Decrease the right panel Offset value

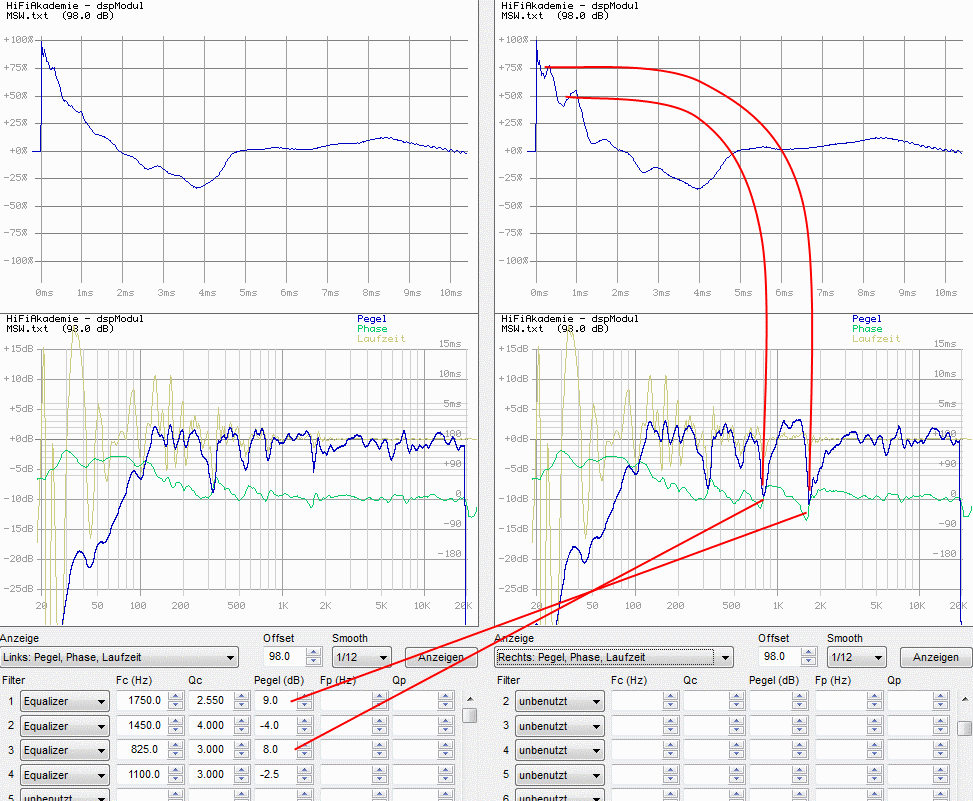click(808, 662)
